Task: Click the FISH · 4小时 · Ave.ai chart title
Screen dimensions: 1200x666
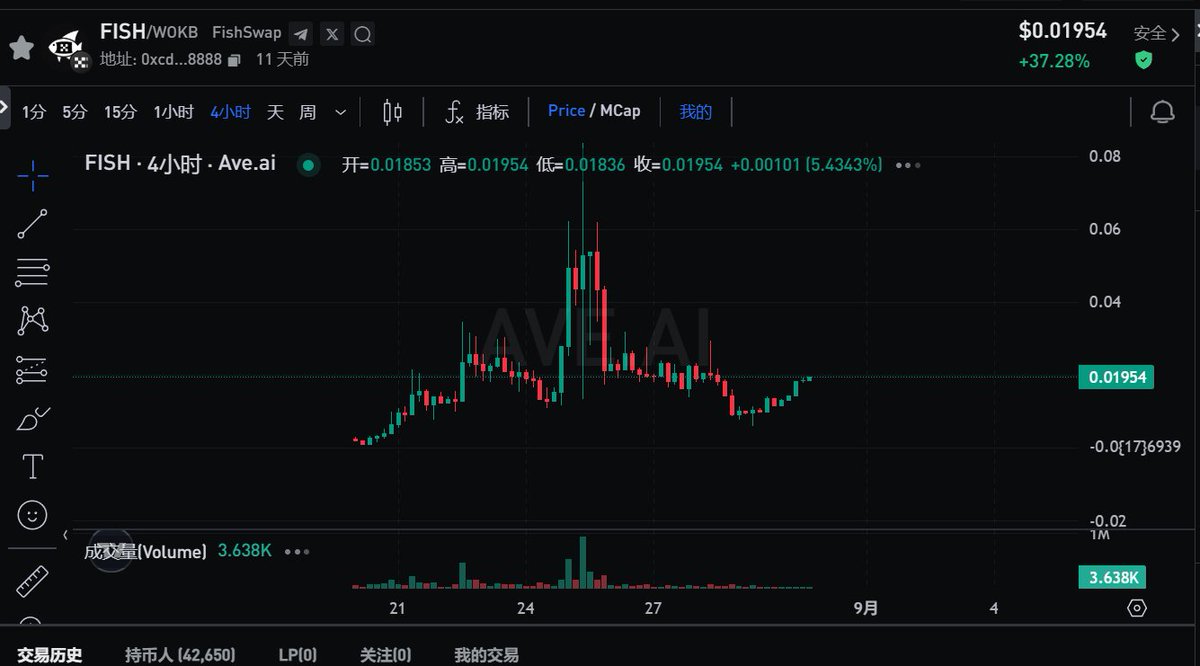Action: point(180,164)
